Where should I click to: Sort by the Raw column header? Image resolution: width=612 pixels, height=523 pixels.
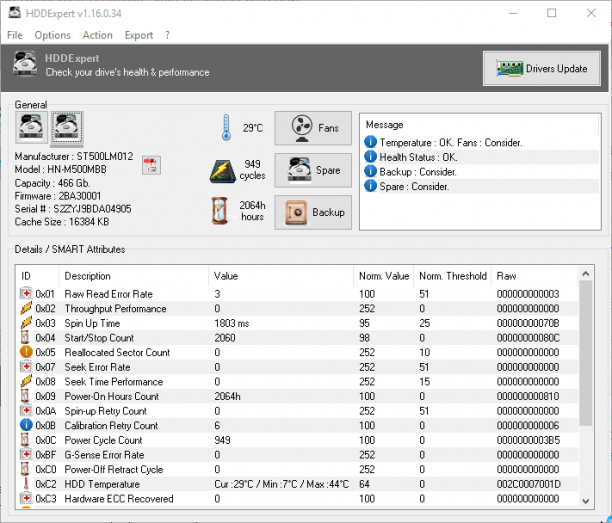(x=534, y=276)
